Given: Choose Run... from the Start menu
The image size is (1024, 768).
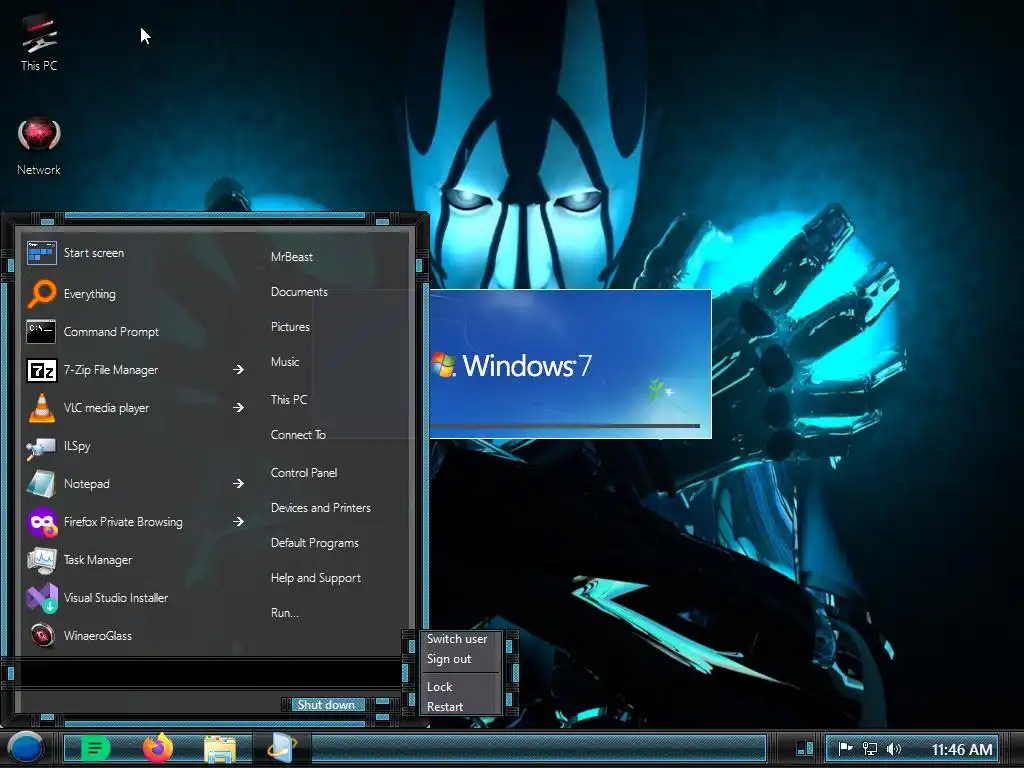Looking at the screenshot, I should [x=285, y=613].
